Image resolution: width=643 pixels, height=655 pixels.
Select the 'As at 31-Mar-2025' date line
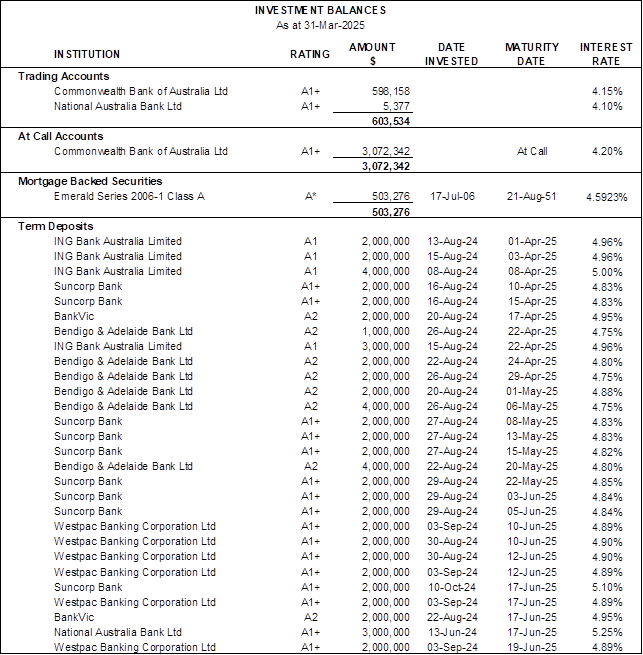tap(319, 23)
